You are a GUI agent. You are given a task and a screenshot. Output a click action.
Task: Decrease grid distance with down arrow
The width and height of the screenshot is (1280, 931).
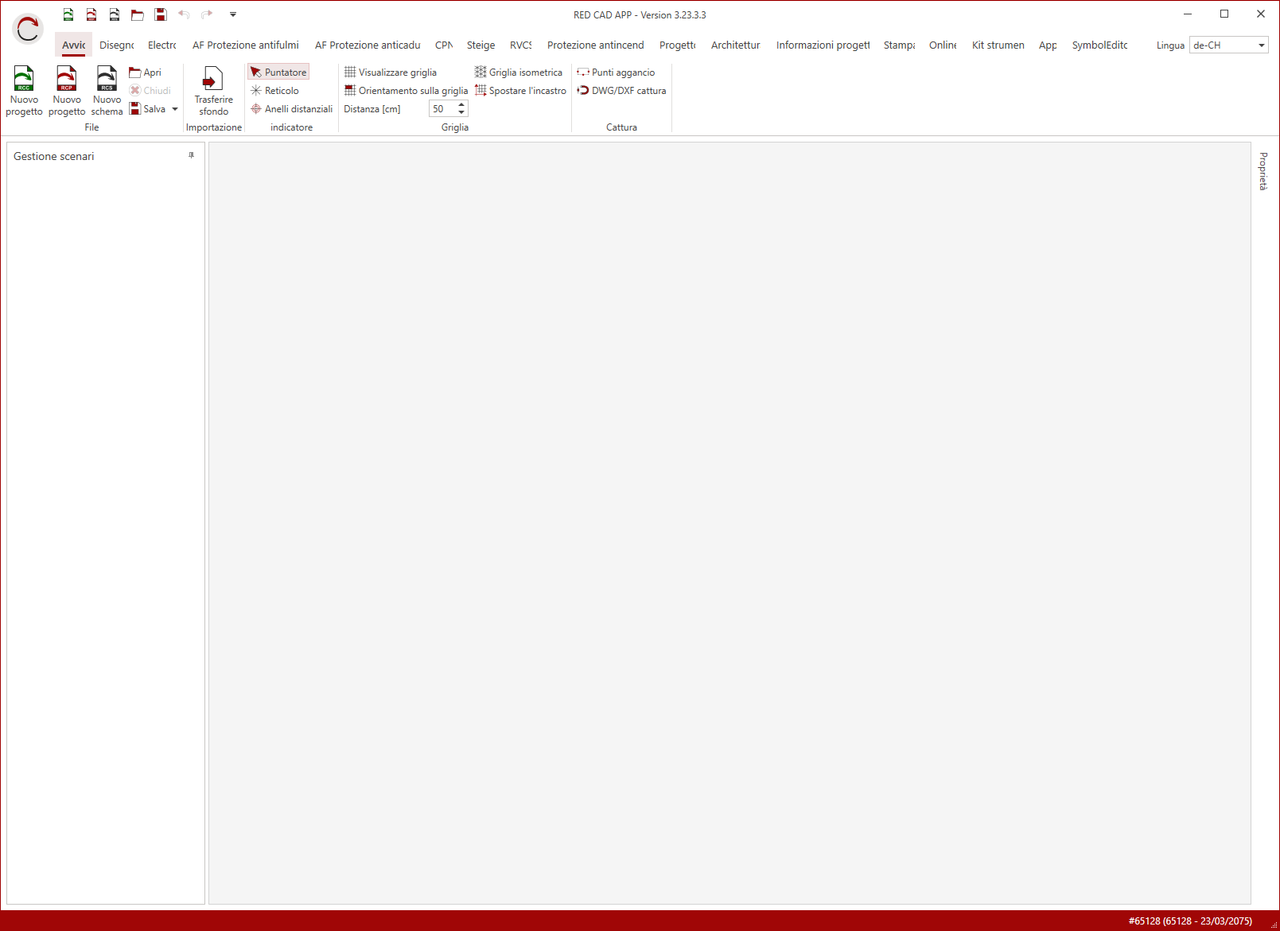pyautogui.click(x=461, y=113)
